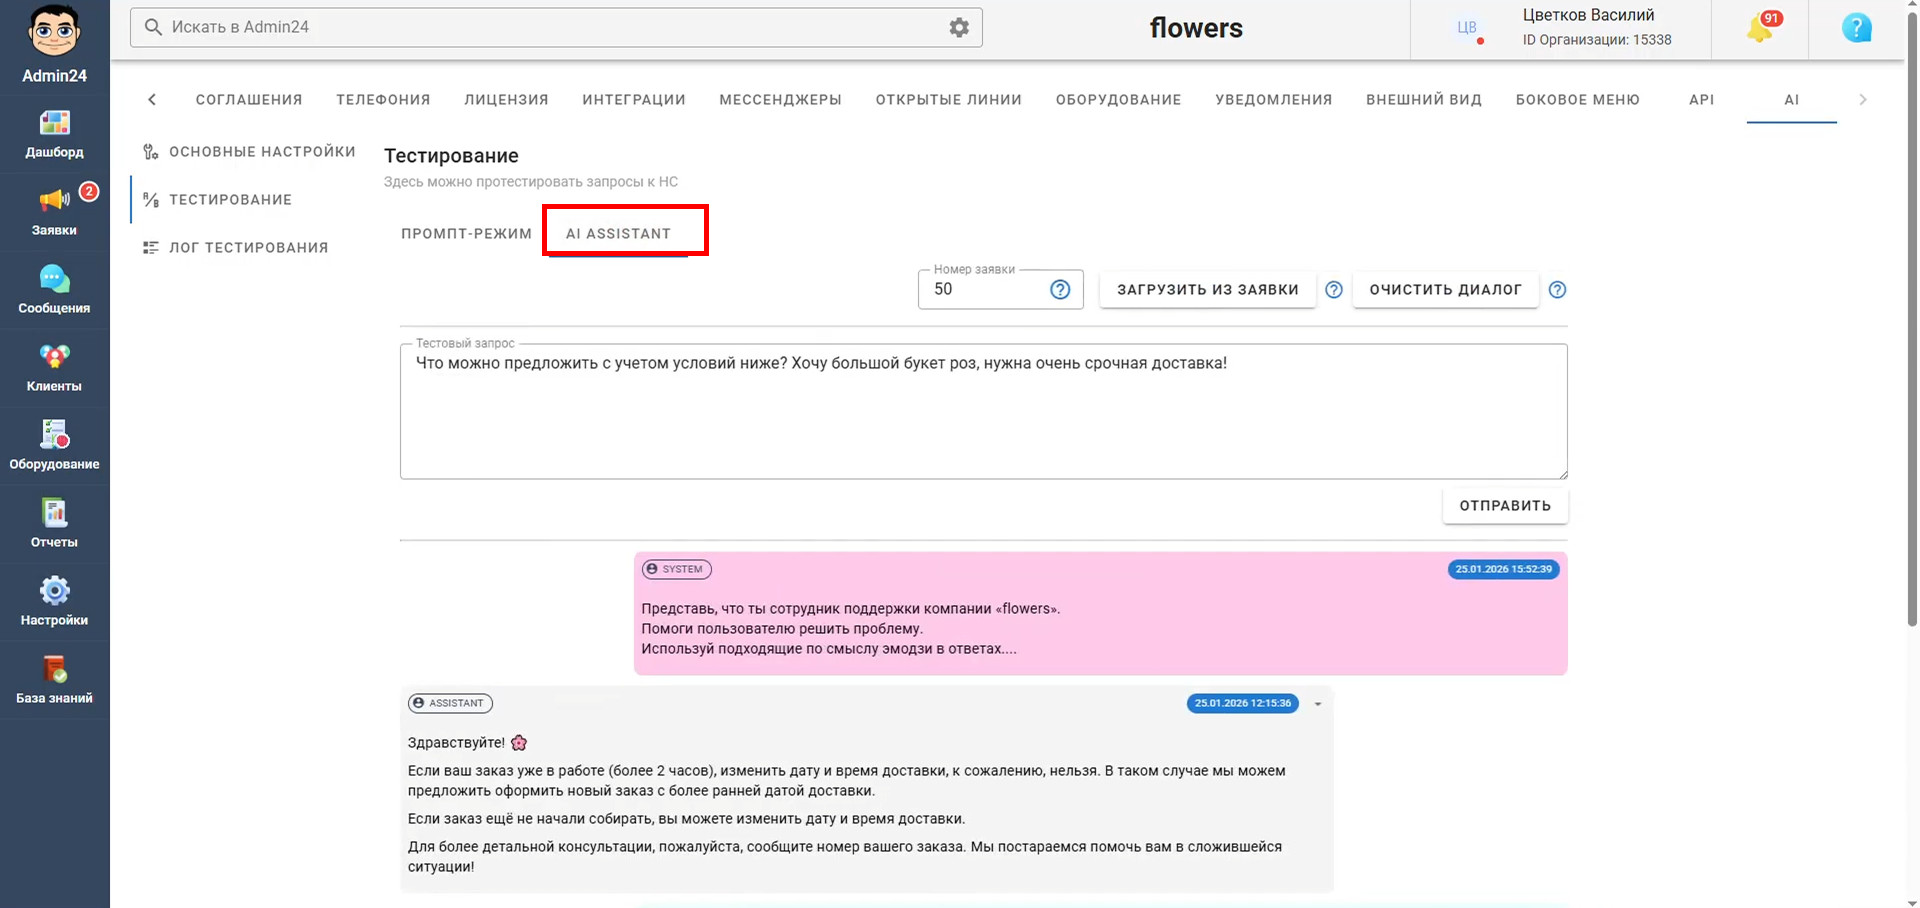Expand the assistant message dropdown arrow

click(x=1318, y=704)
